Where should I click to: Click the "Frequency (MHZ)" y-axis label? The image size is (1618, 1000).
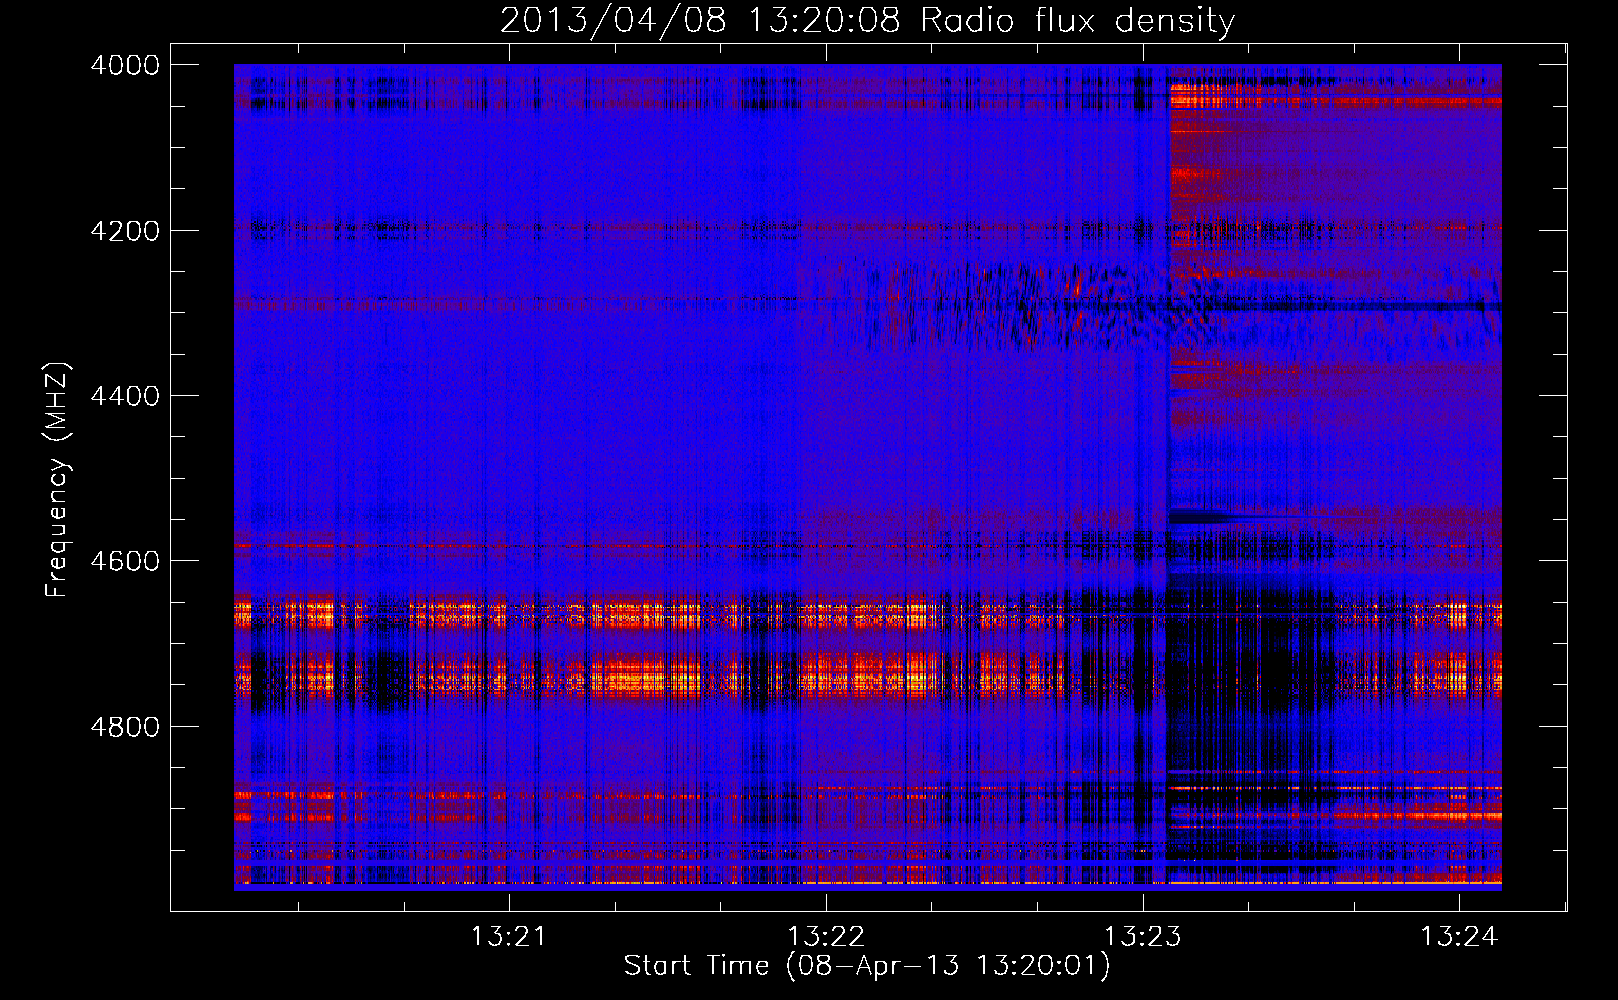[x=57, y=480]
